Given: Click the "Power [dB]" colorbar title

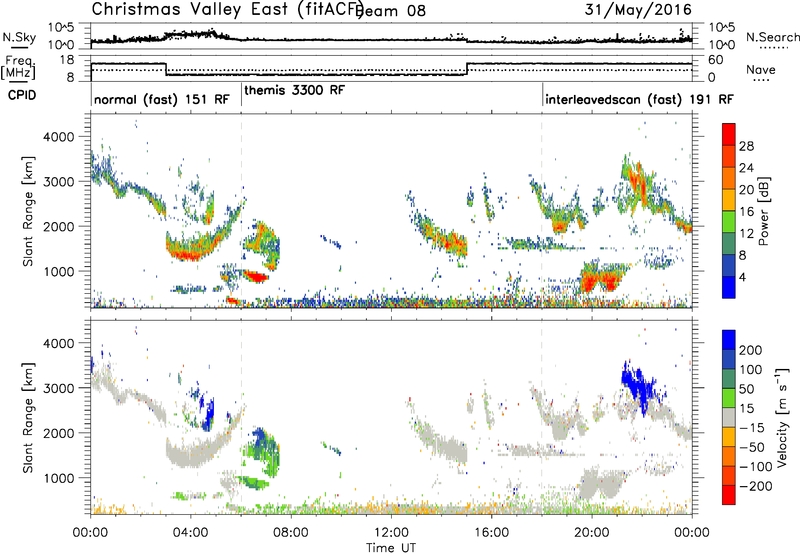Looking at the screenshot, I should point(764,211).
